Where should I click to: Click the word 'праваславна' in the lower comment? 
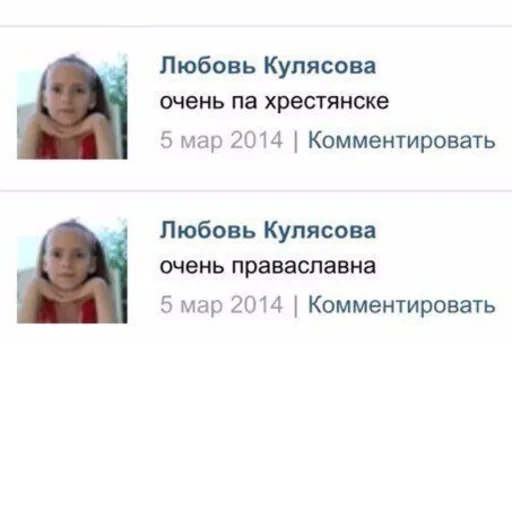click(x=304, y=267)
